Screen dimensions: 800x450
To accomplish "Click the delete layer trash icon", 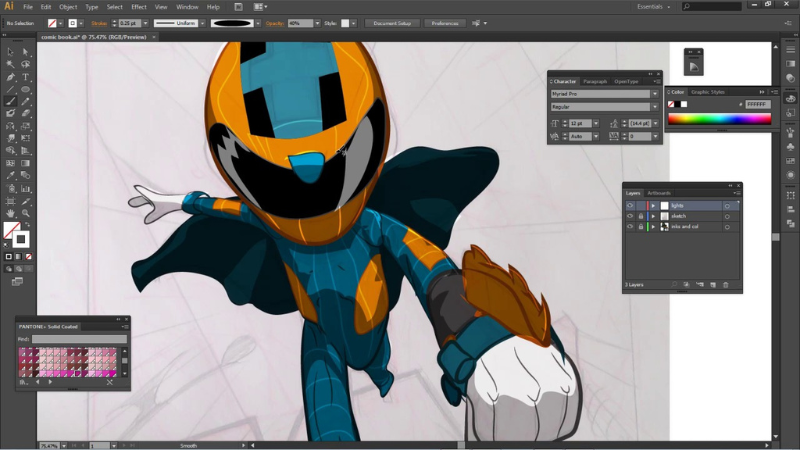I will point(726,285).
